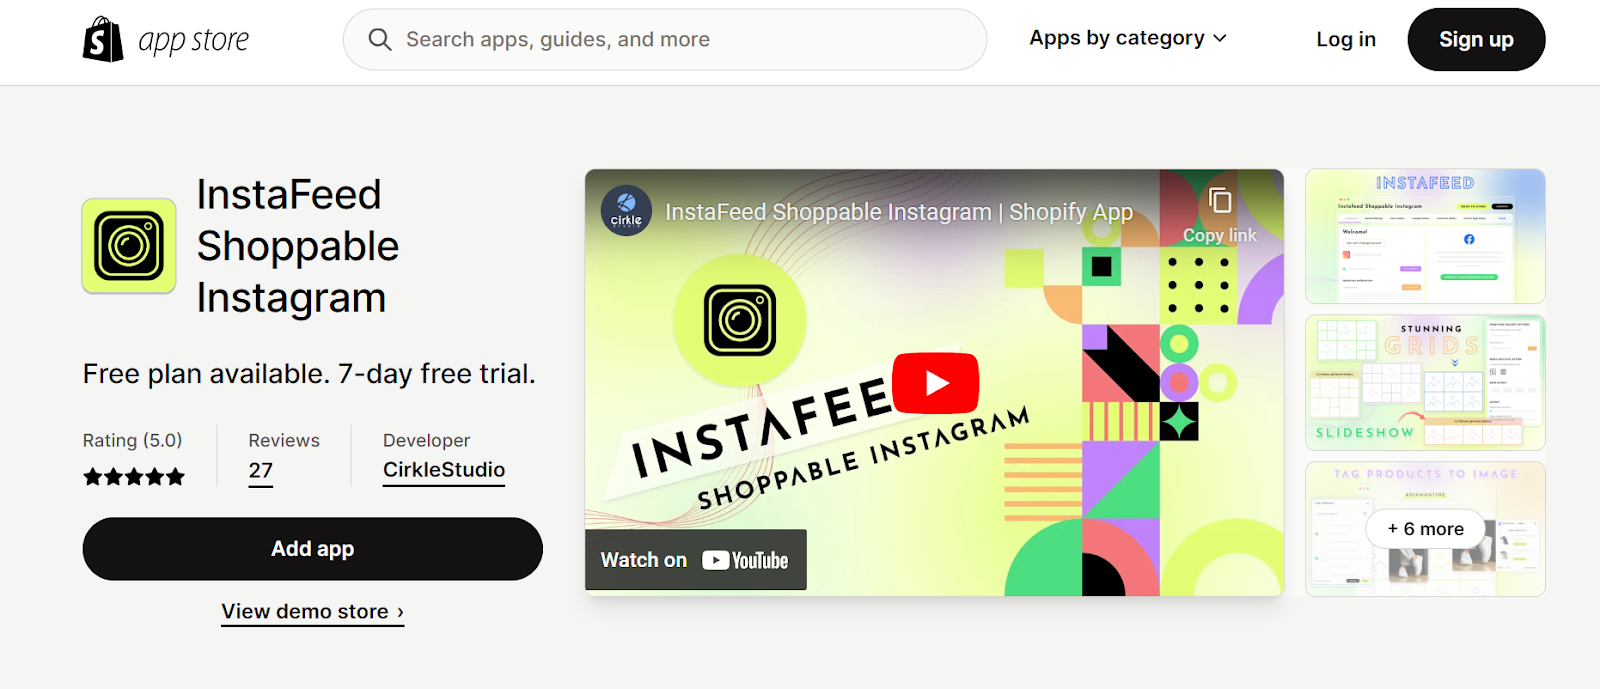
Task: Click the Sign up button
Action: [x=1476, y=39]
